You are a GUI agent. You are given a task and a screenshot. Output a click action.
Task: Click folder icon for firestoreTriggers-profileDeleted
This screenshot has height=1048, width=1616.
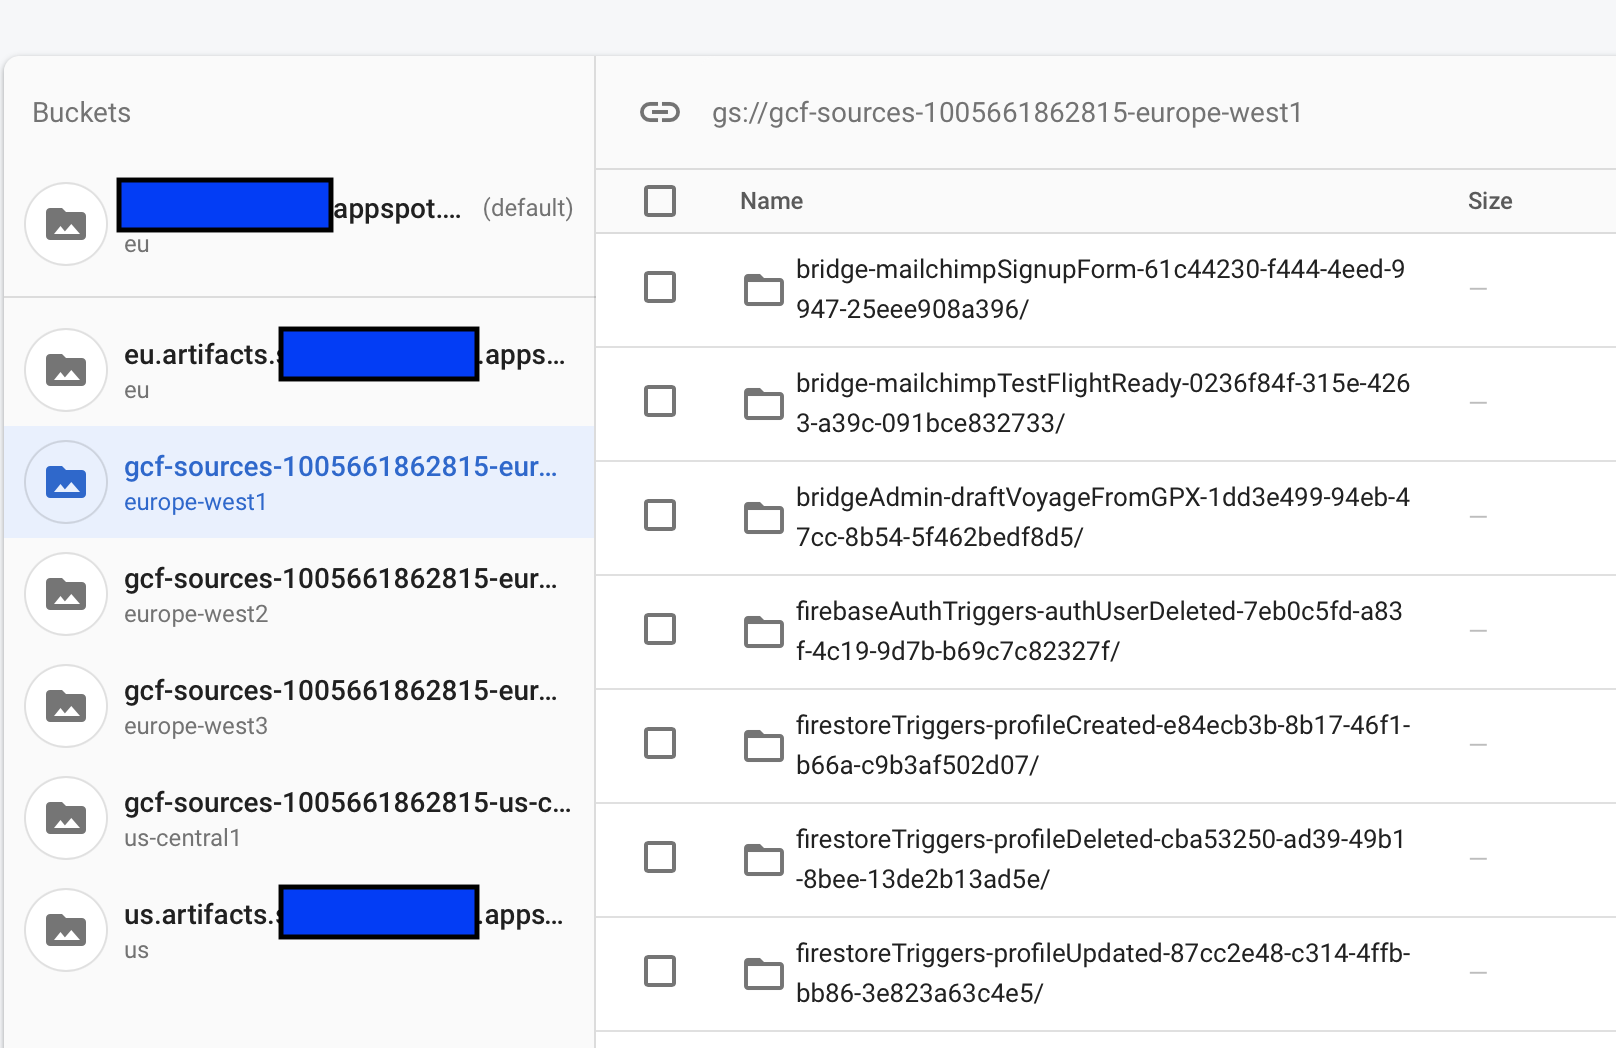tap(764, 859)
